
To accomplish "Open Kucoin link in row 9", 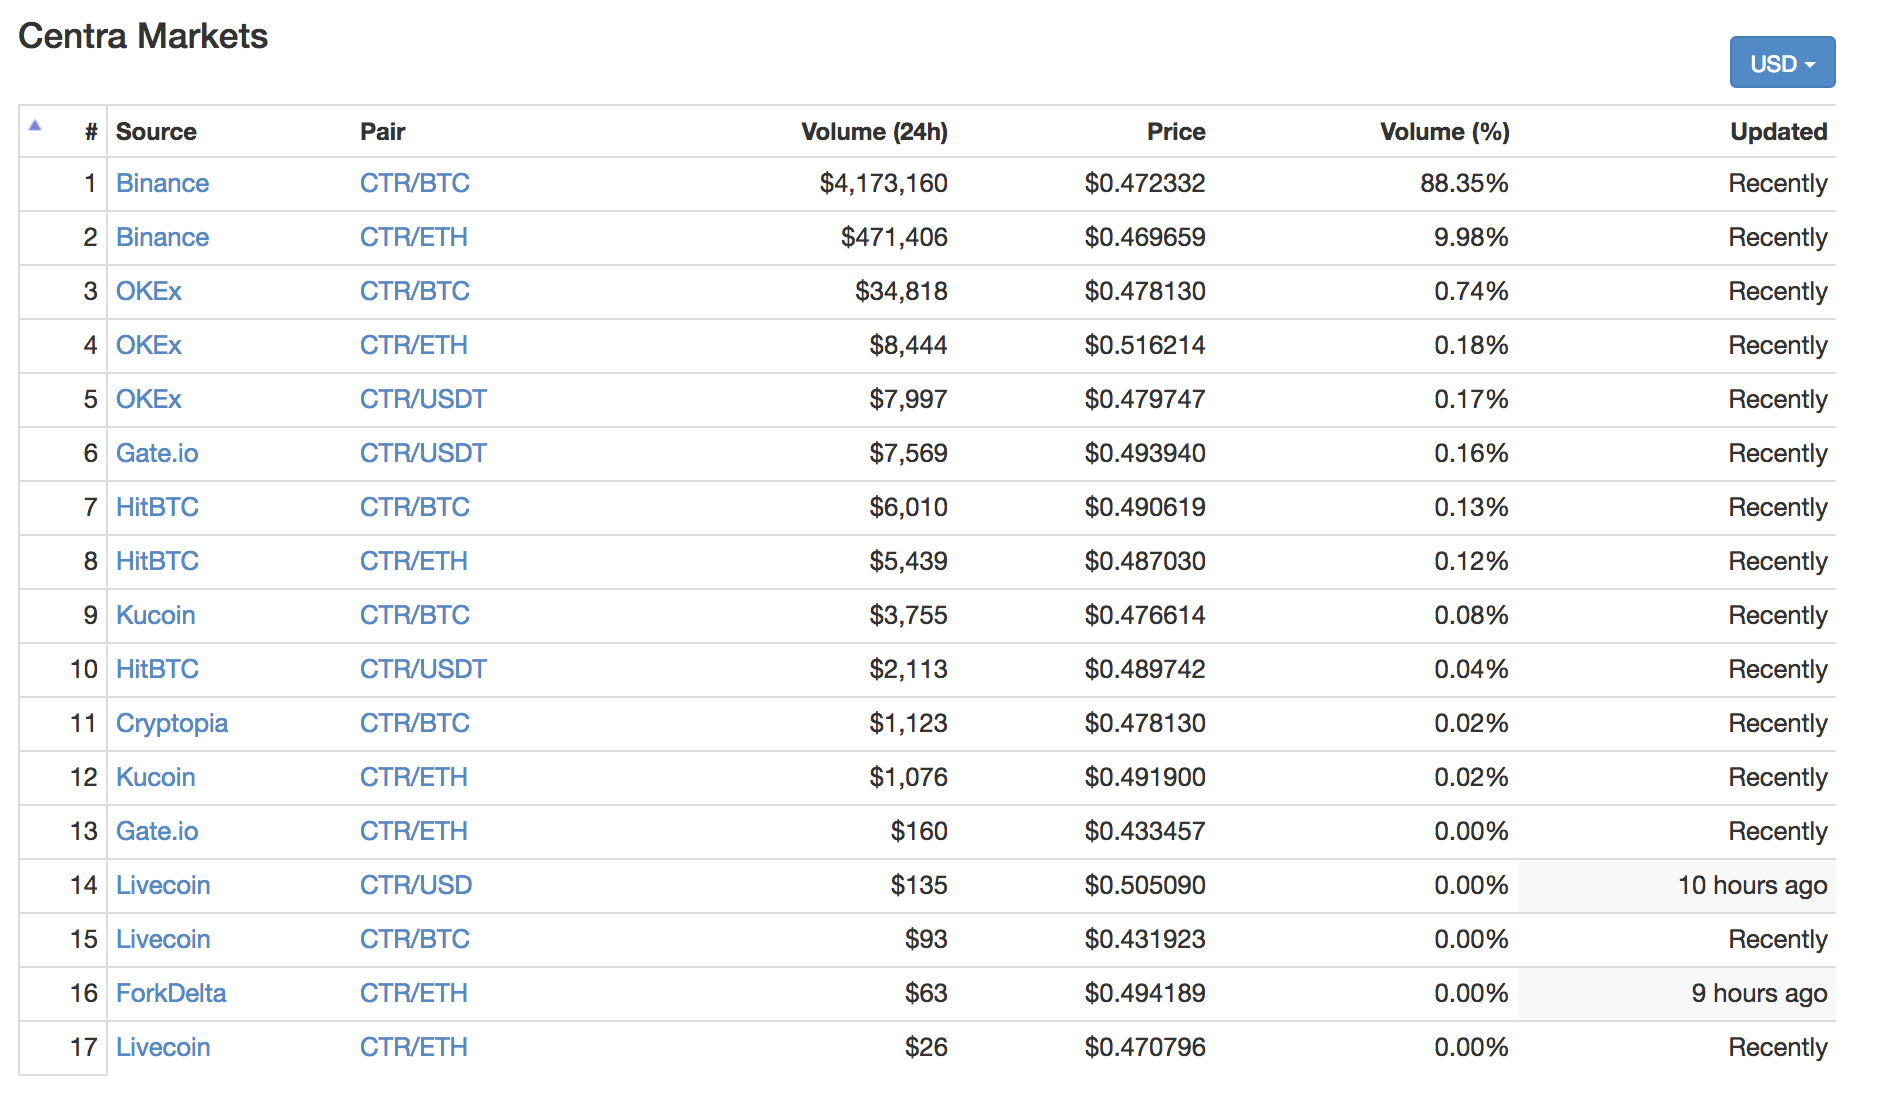I will (155, 615).
